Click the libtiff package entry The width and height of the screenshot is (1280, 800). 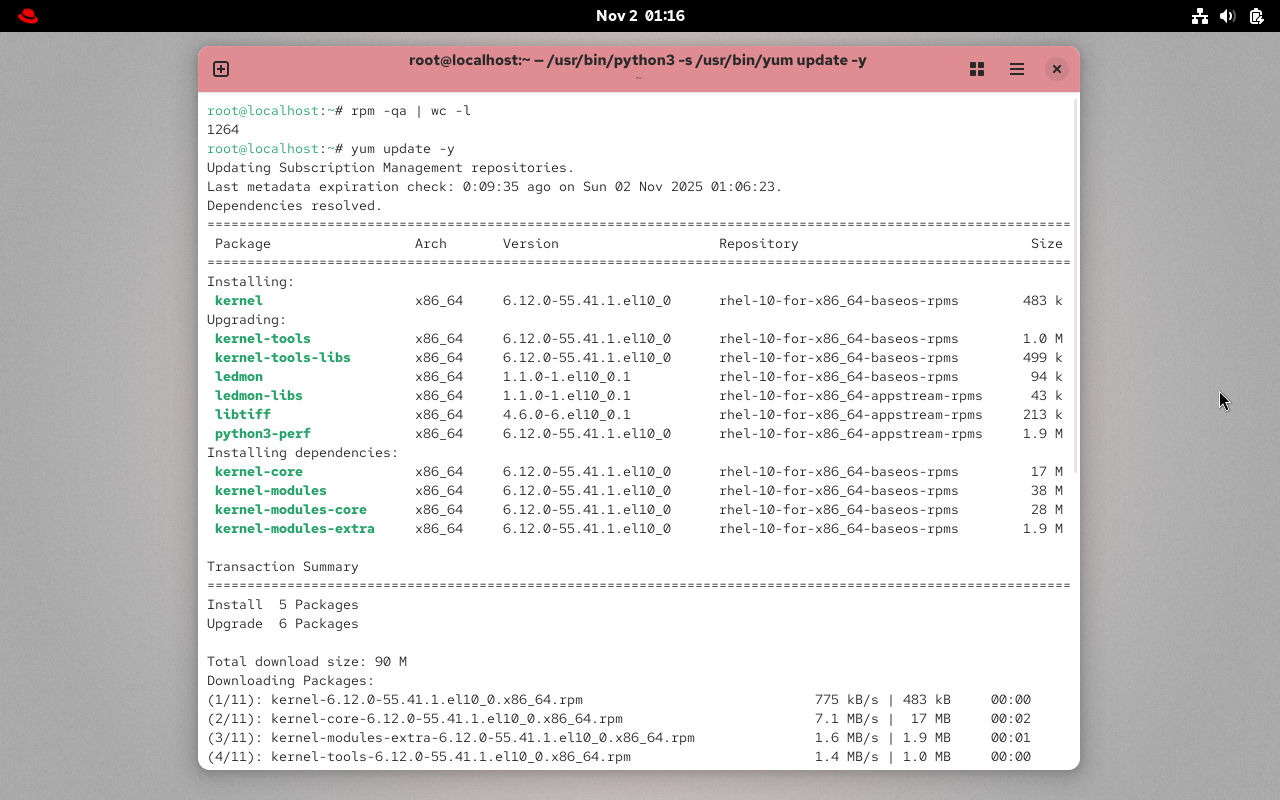point(242,414)
